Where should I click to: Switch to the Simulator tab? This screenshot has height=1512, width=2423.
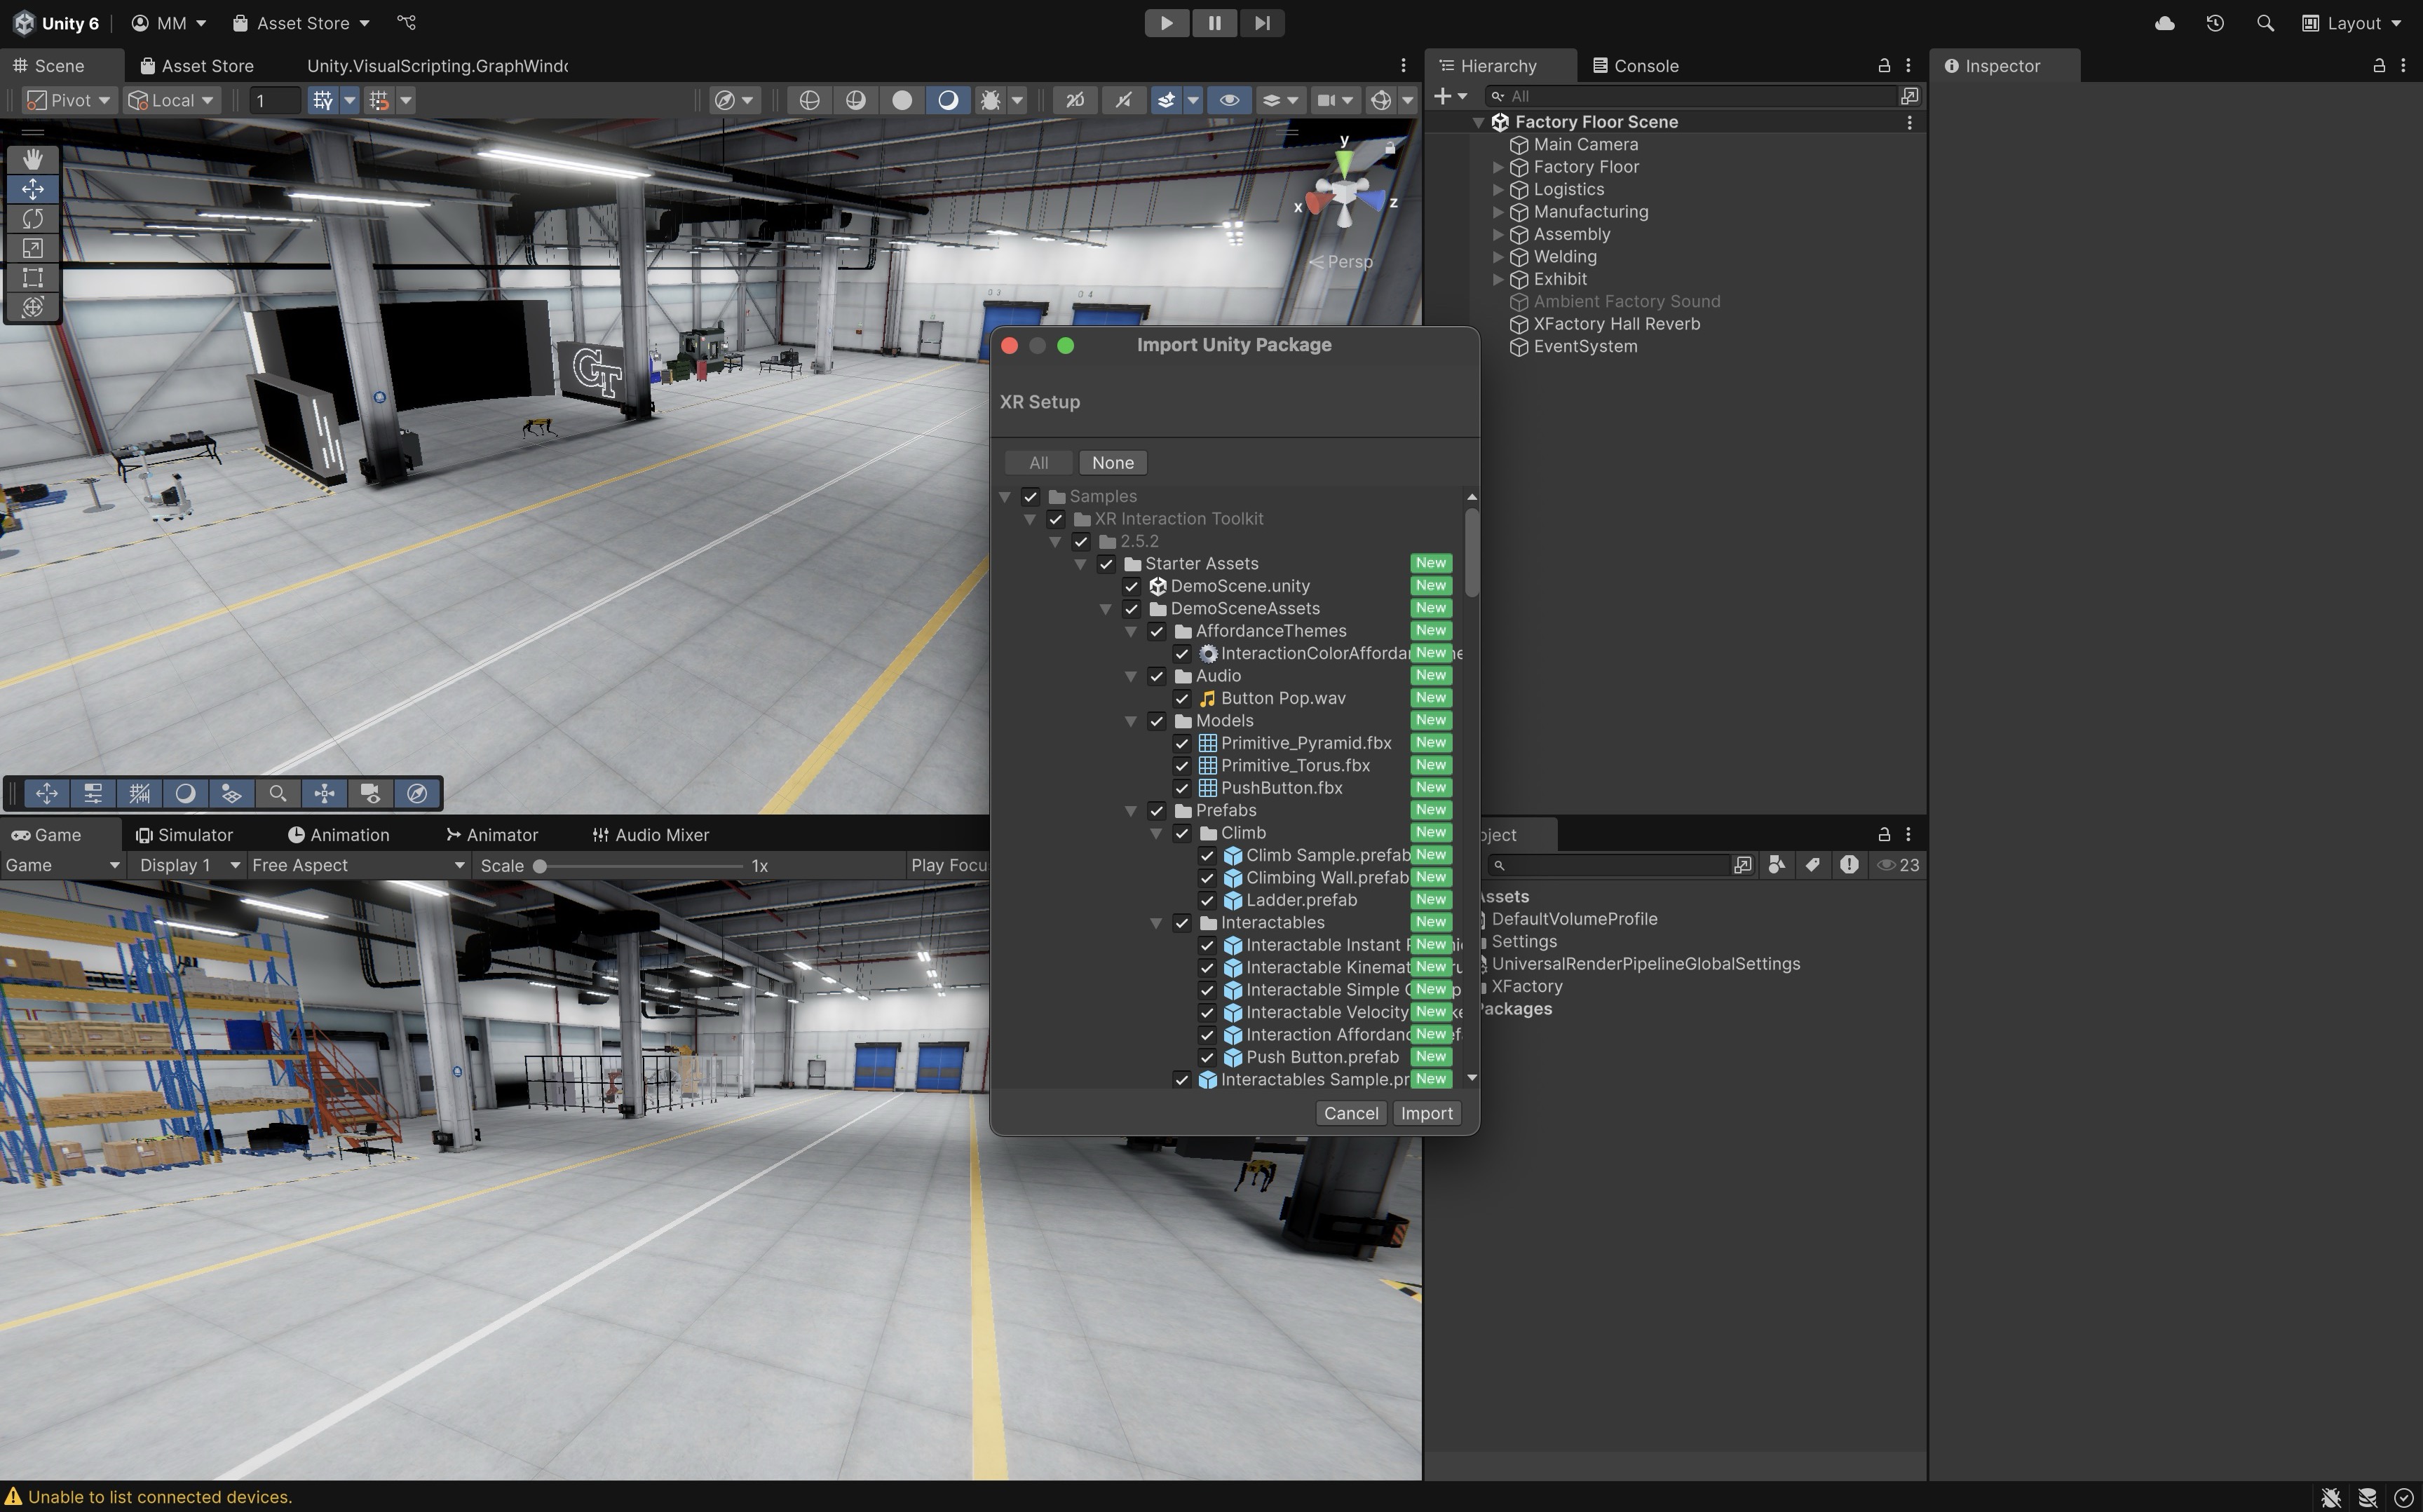pos(185,835)
